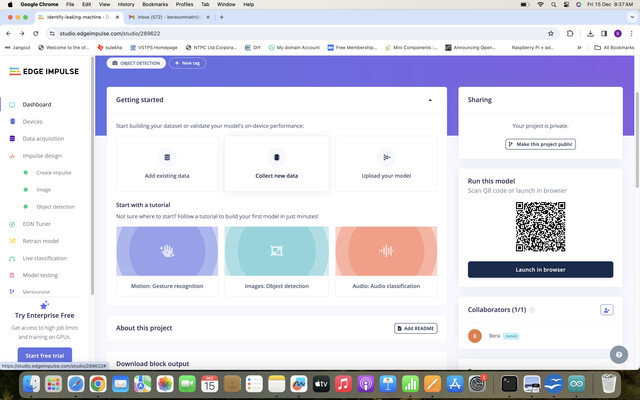Click Make this project public button
This screenshot has height=400, width=640.
click(x=540, y=144)
